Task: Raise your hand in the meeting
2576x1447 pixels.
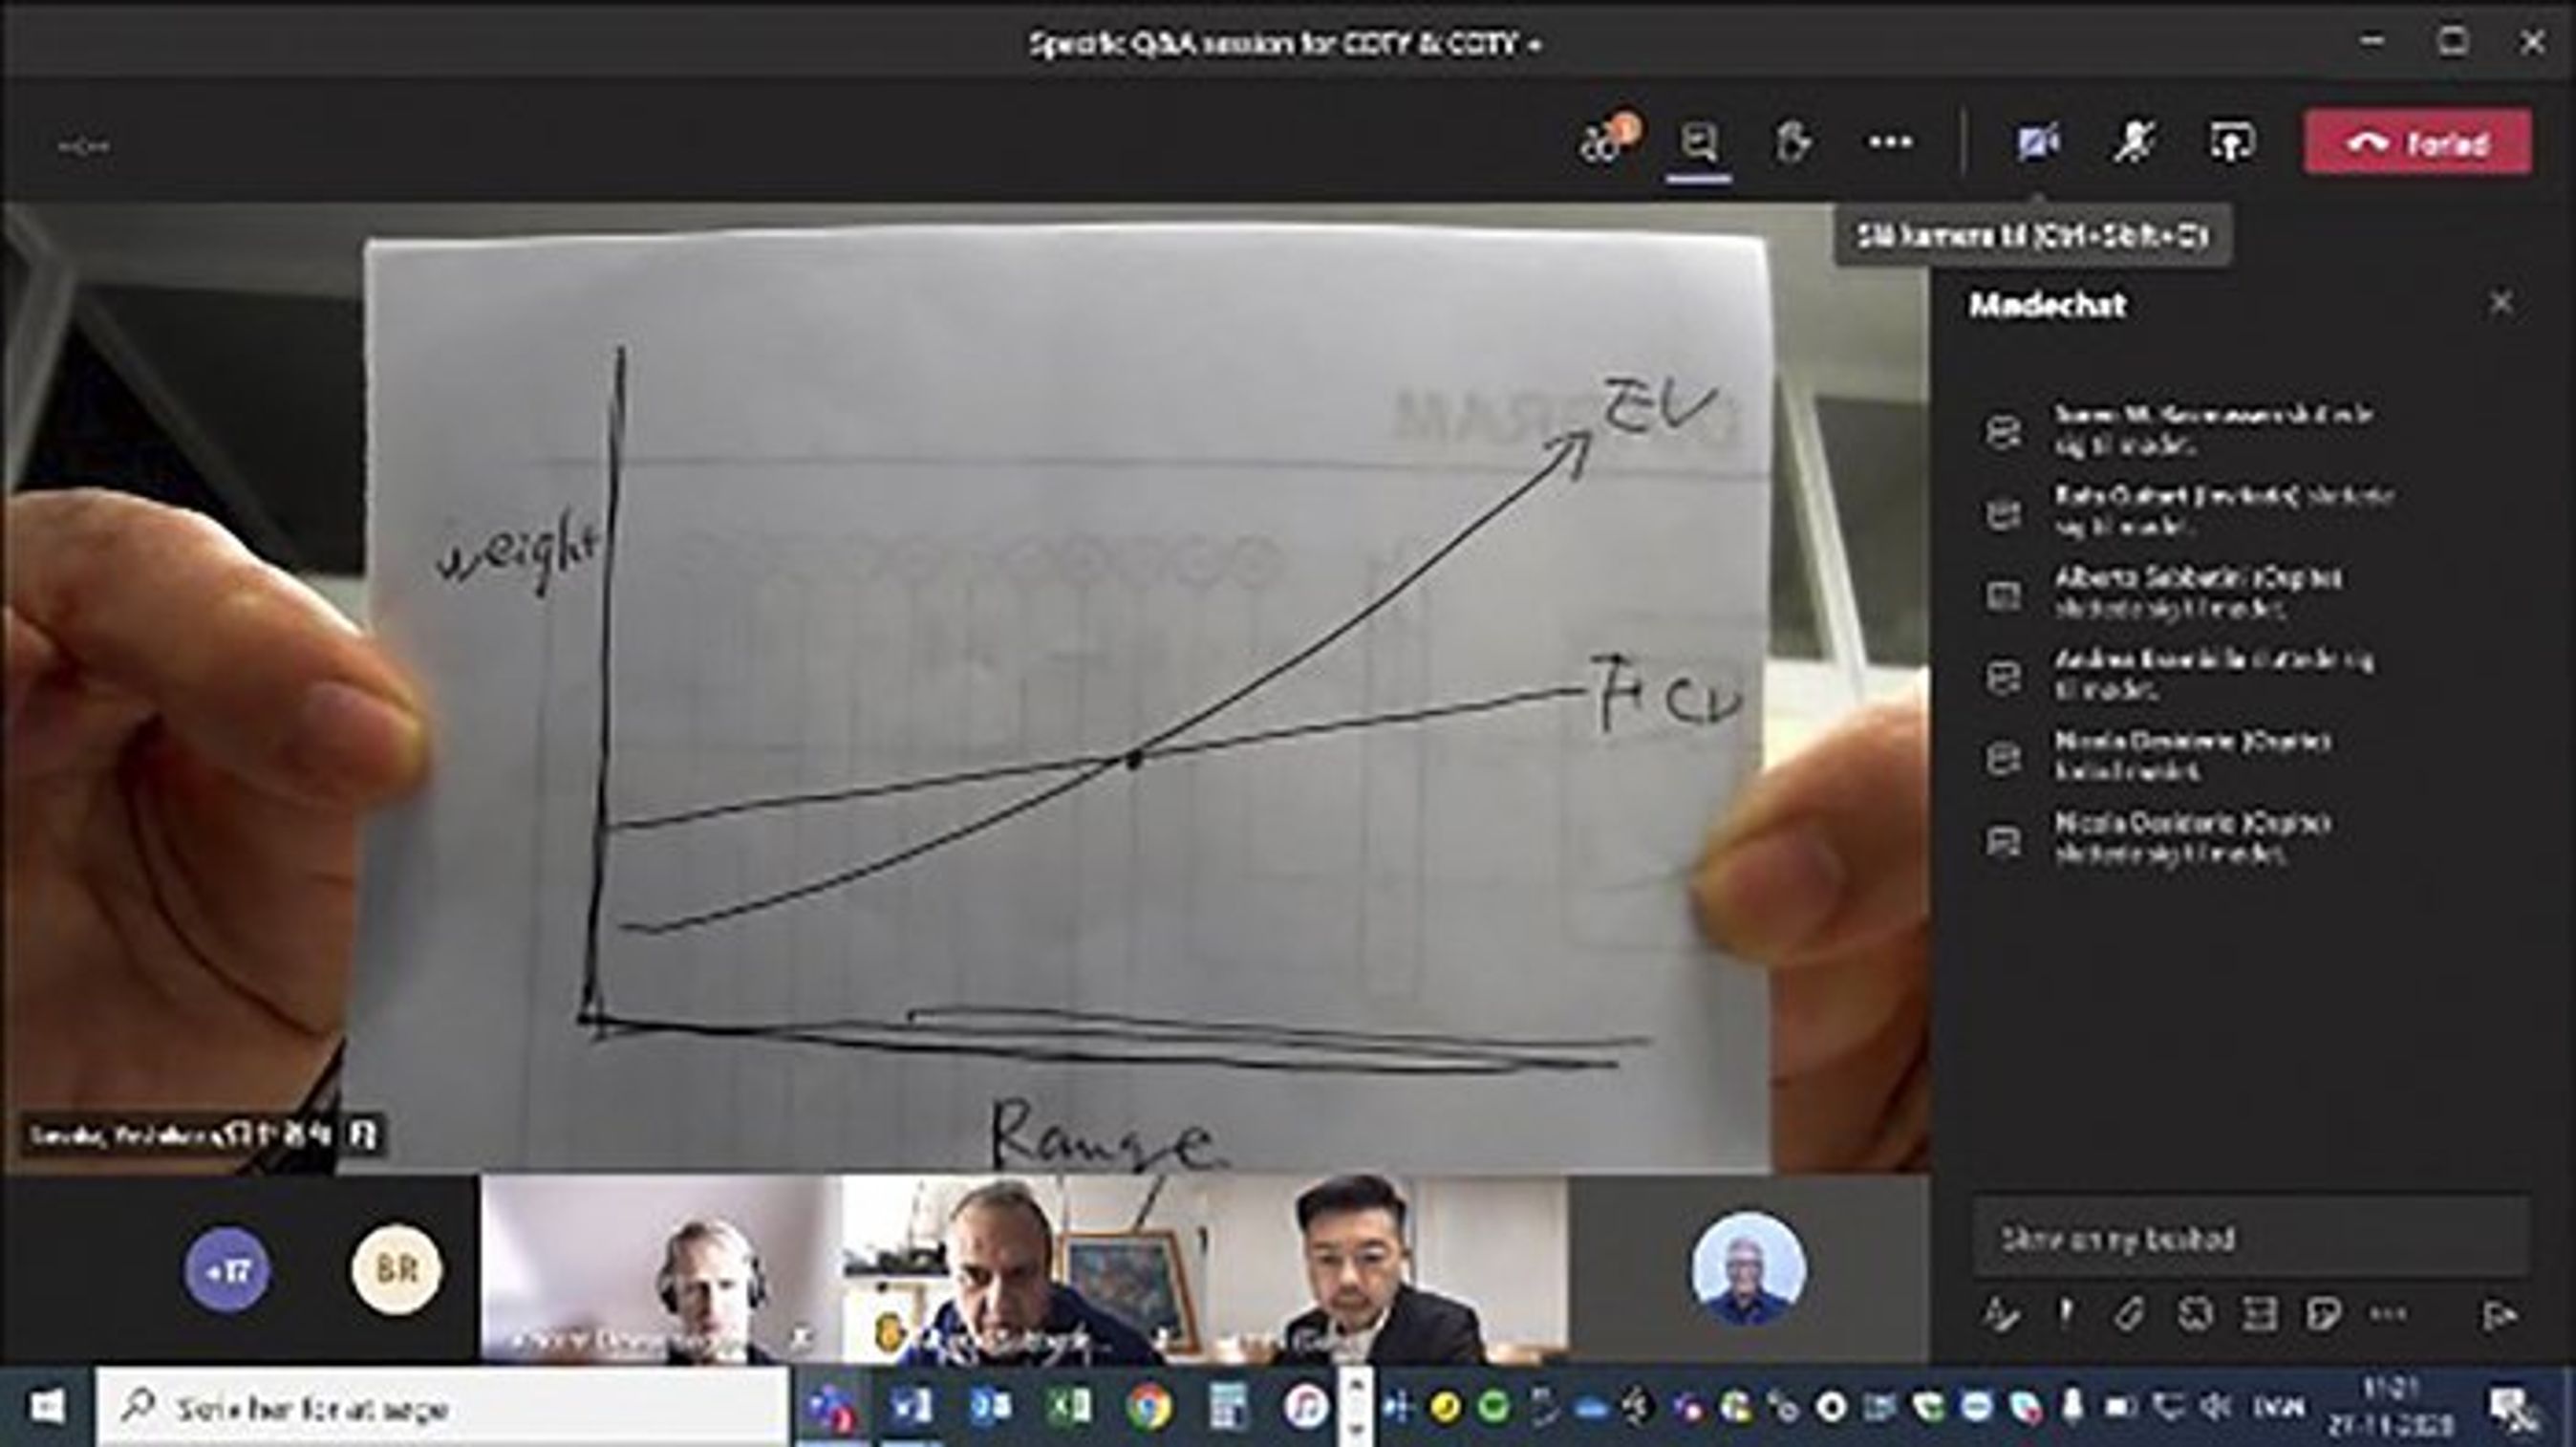Action: [1791, 144]
